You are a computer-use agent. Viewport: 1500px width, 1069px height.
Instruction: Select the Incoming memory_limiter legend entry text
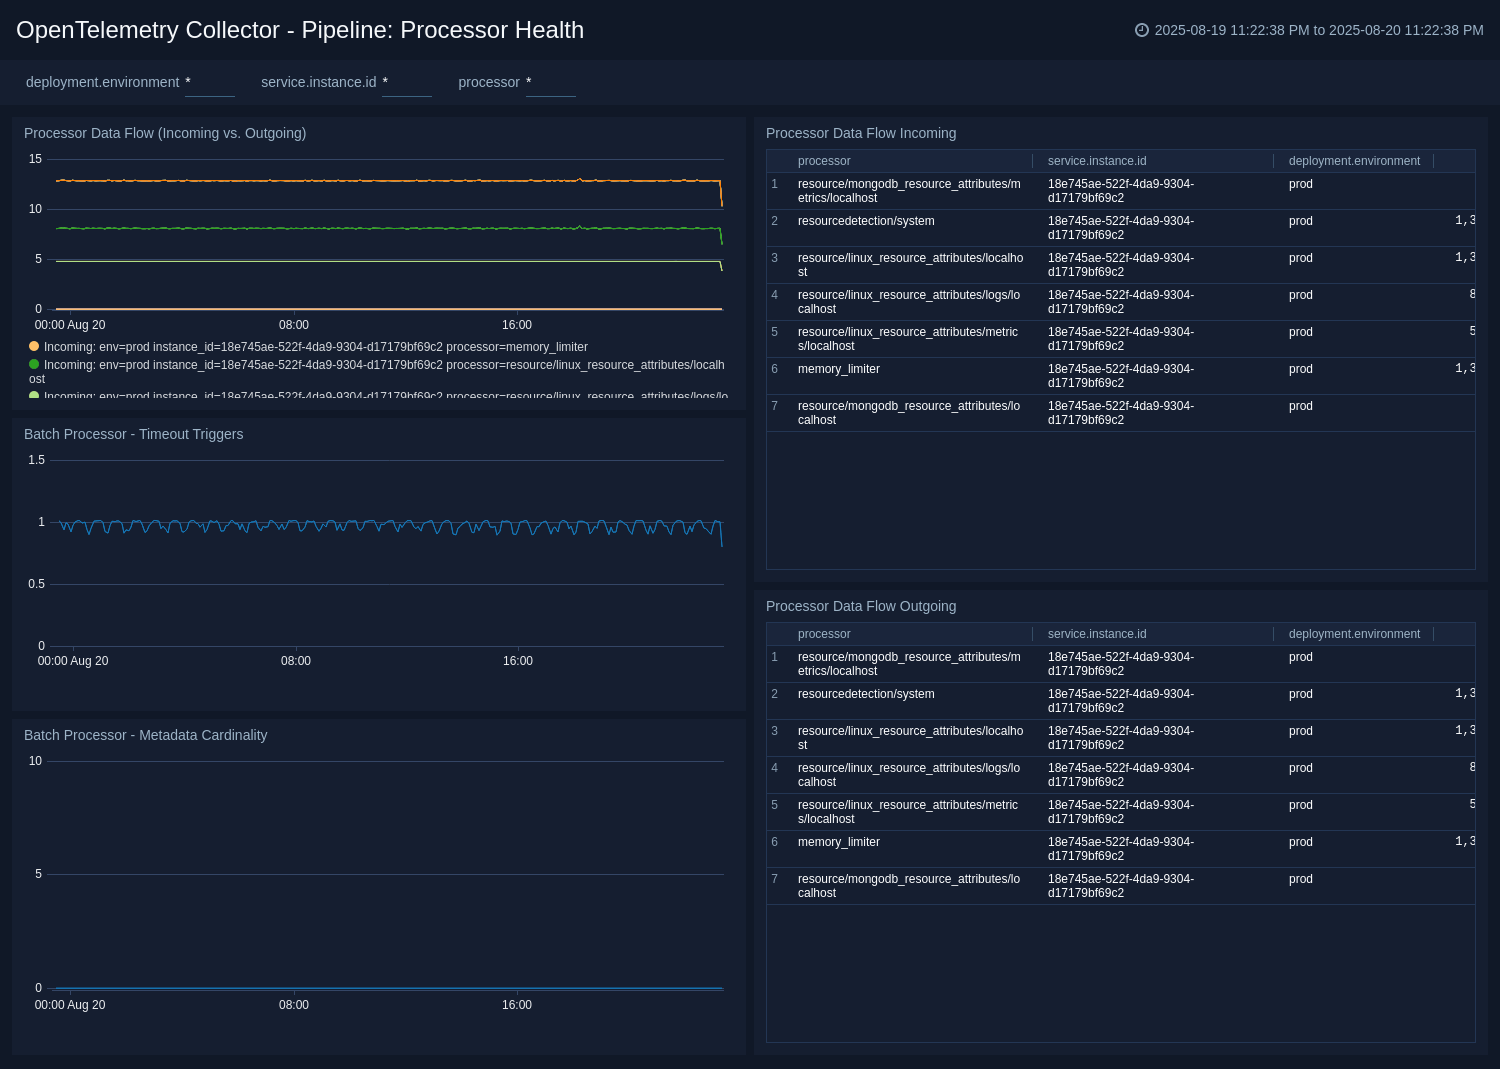coord(316,347)
